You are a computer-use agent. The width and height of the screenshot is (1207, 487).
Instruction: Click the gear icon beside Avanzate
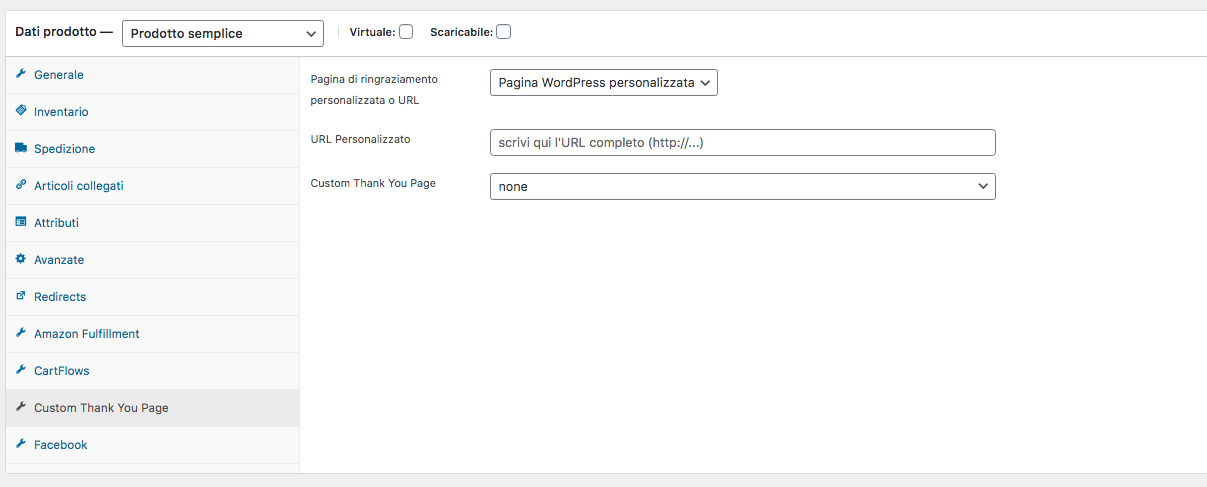coord(21,259)
